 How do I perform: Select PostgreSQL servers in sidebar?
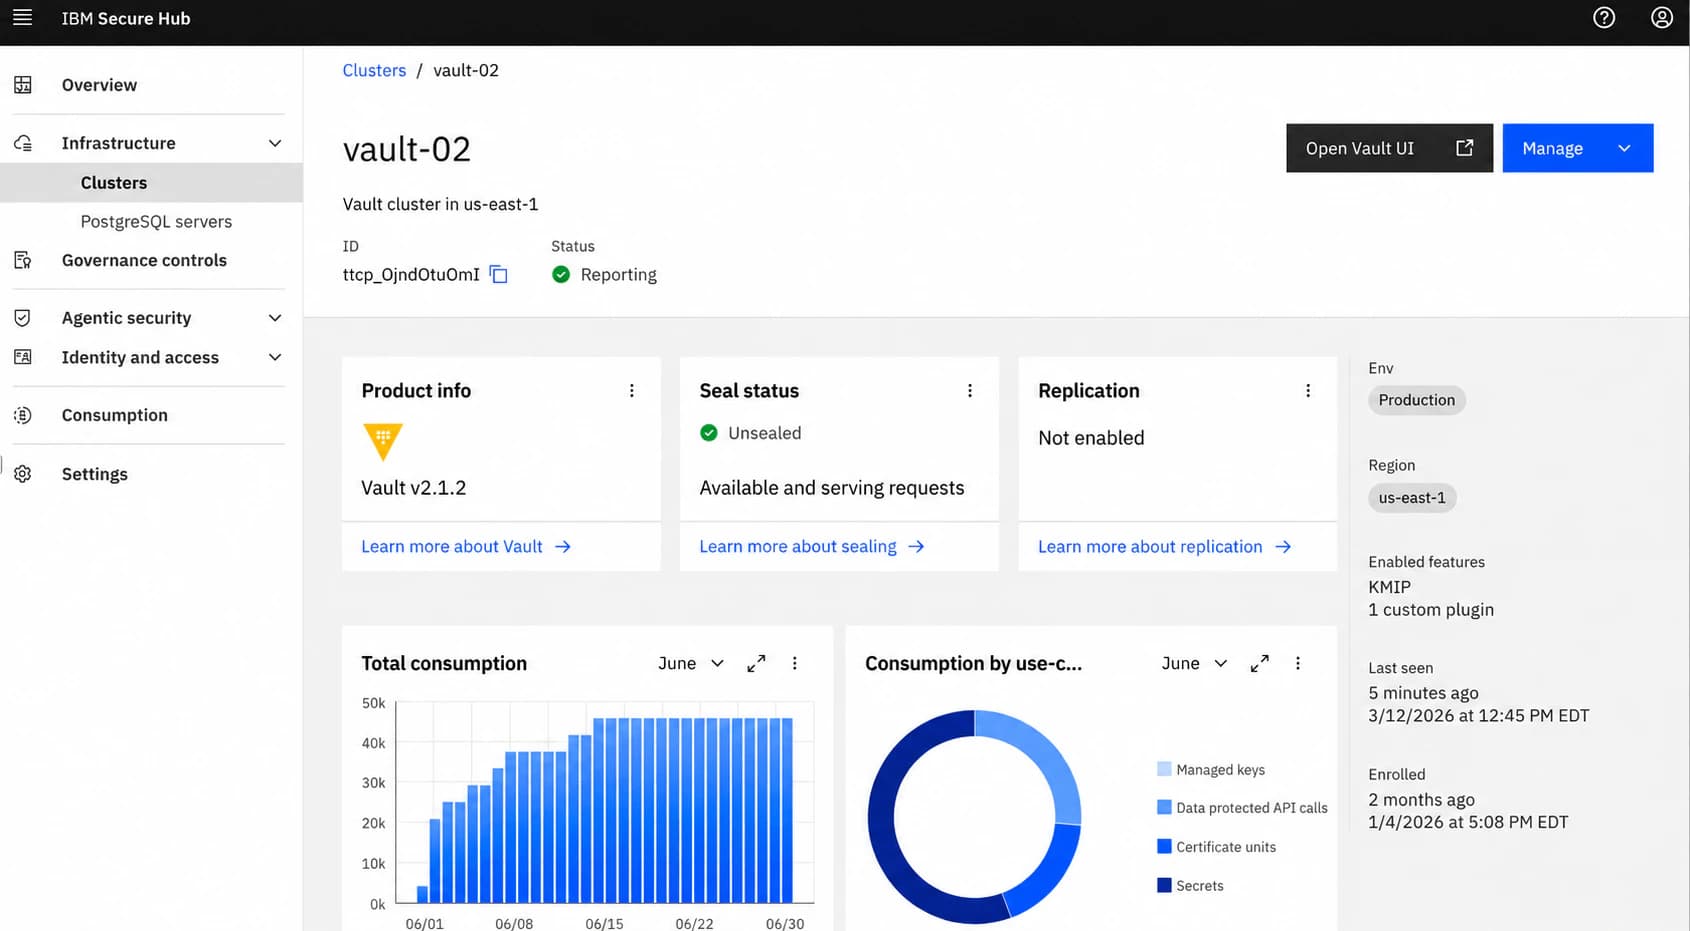point(156,222)
